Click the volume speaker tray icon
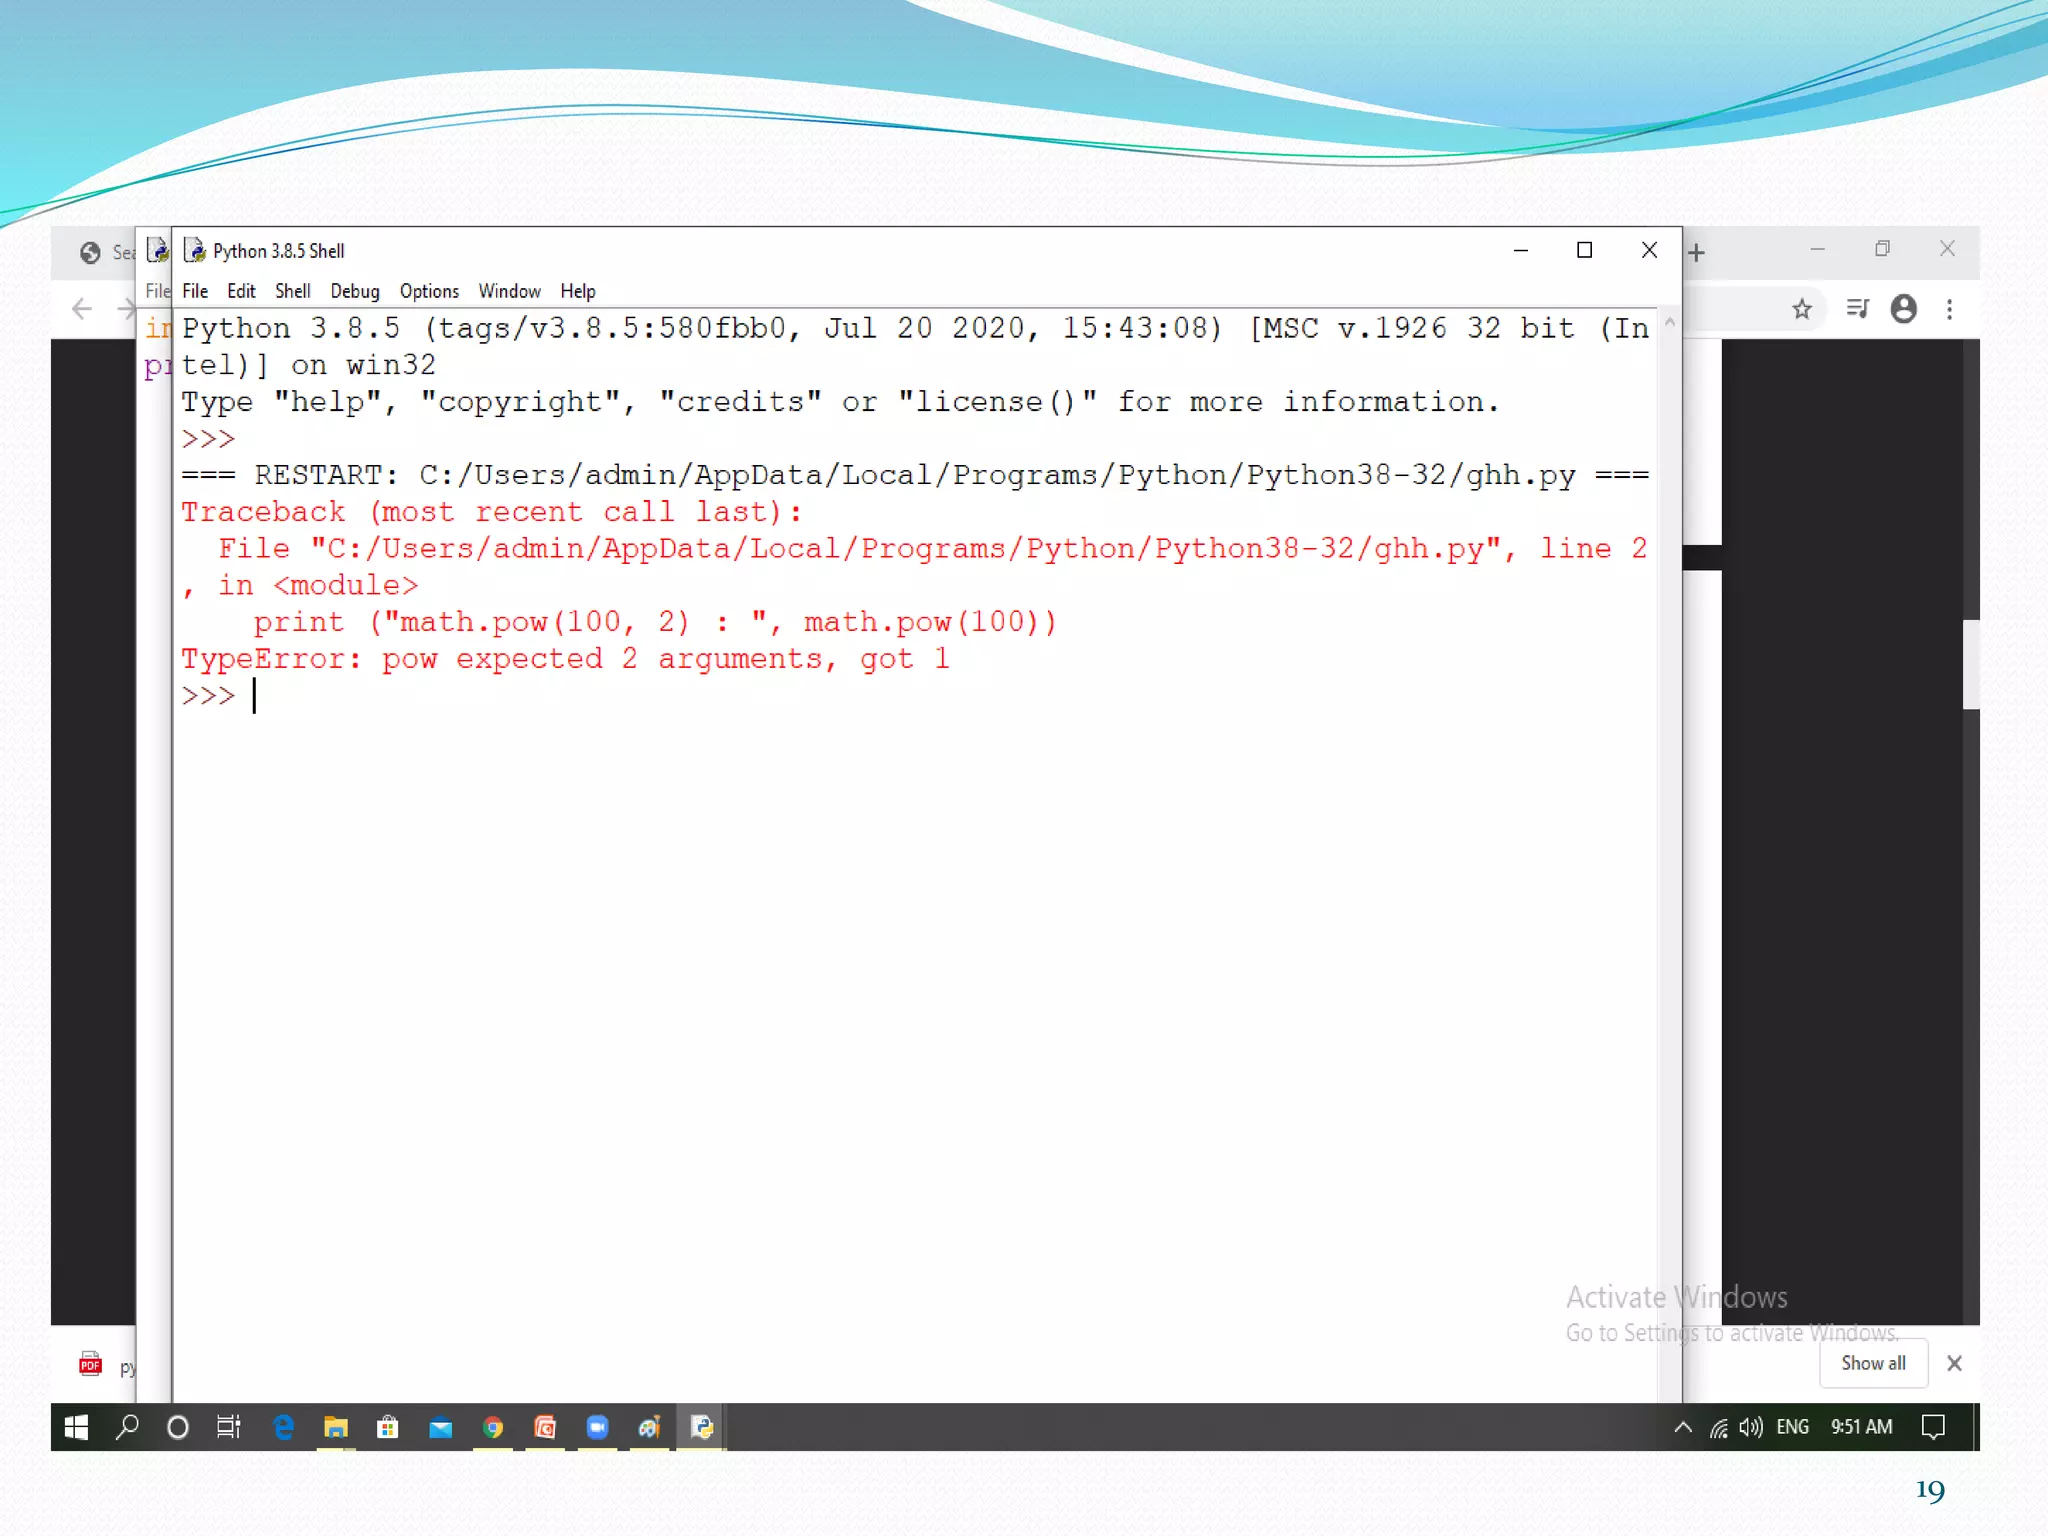Image resolution: width=2048 pixels, height=1536 pixels. [x=1750, y=1427]
